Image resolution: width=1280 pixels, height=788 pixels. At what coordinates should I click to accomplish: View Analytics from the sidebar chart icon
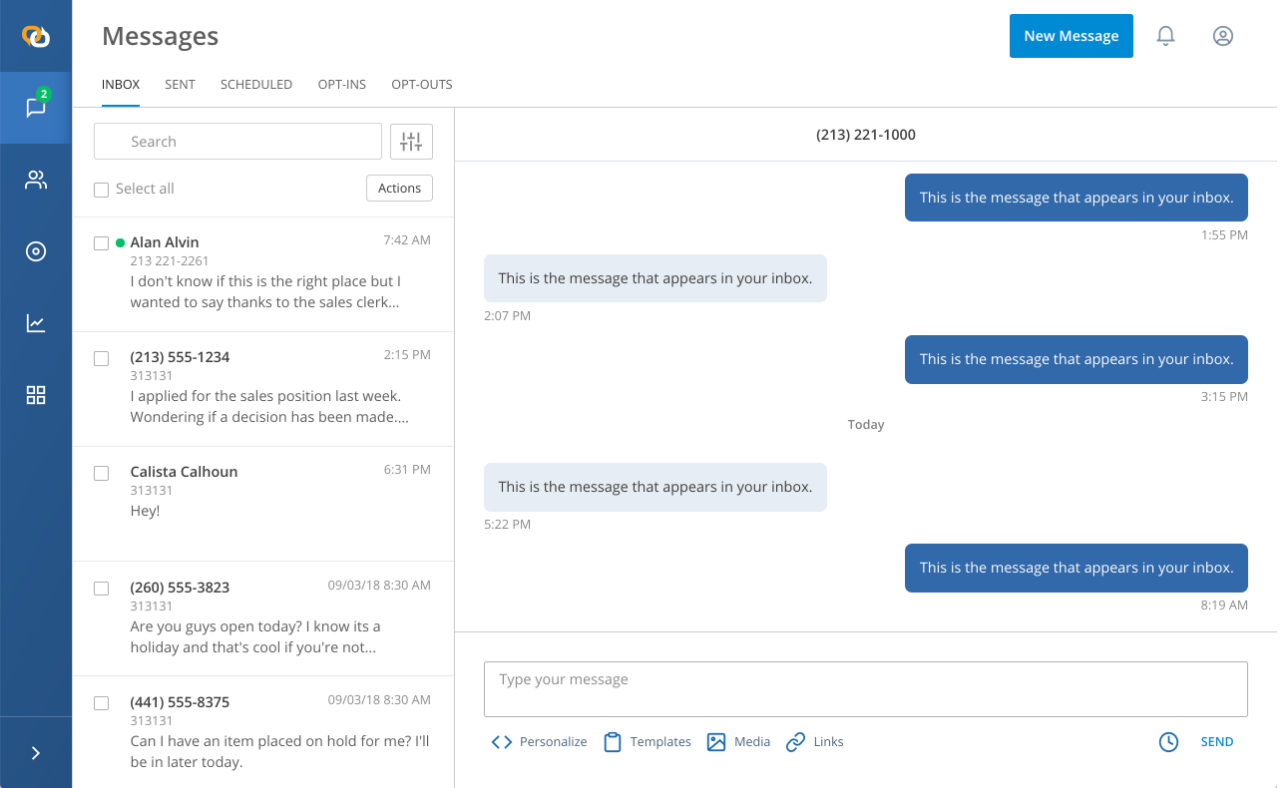tap(36, 323)
